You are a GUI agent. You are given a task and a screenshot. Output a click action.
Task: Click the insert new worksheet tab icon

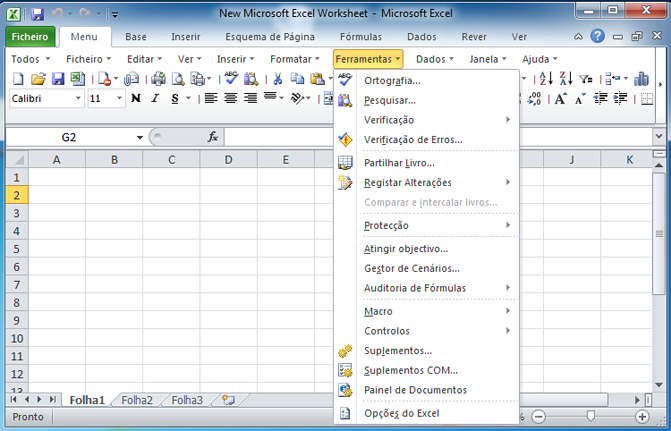tap(229, 400)
